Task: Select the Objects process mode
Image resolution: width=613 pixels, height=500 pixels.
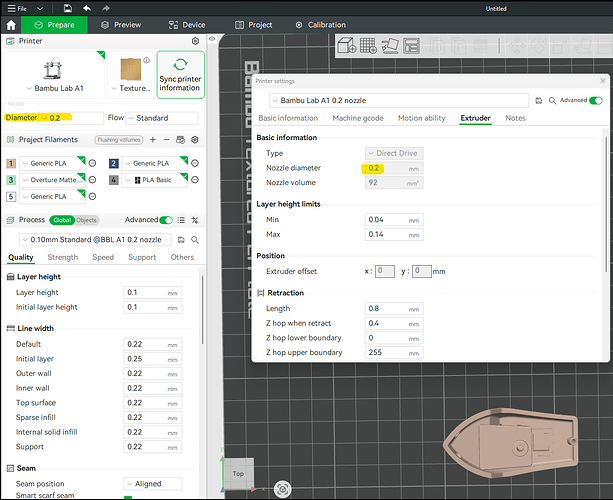Action: 86,220
